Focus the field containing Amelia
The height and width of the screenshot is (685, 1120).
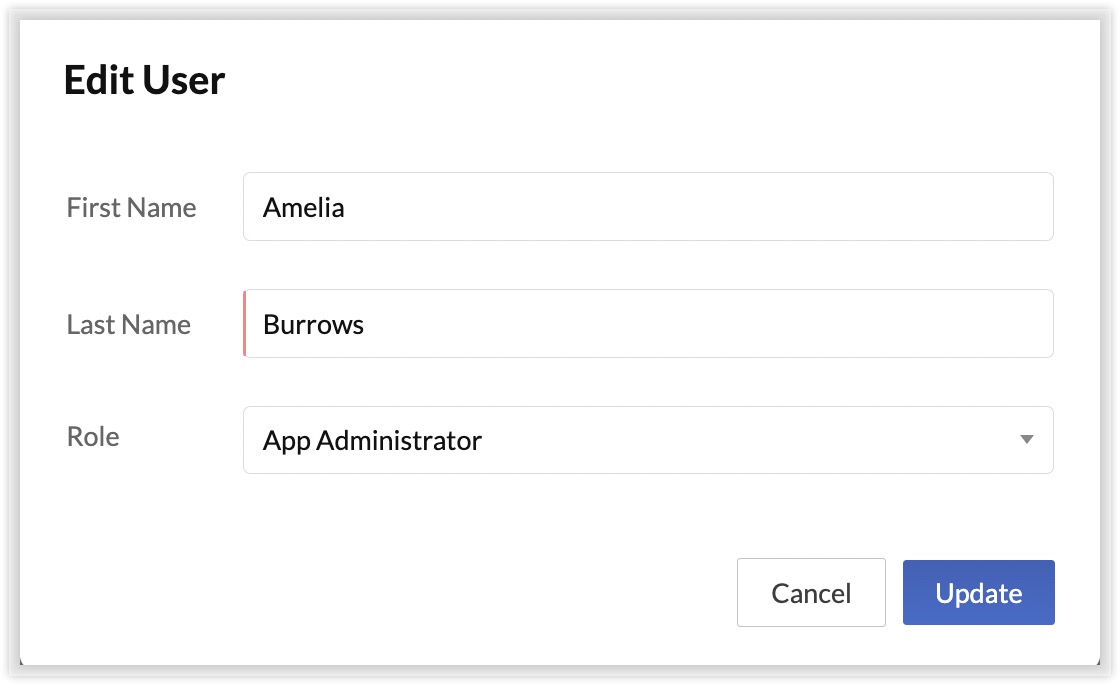[x=648, y=207]
